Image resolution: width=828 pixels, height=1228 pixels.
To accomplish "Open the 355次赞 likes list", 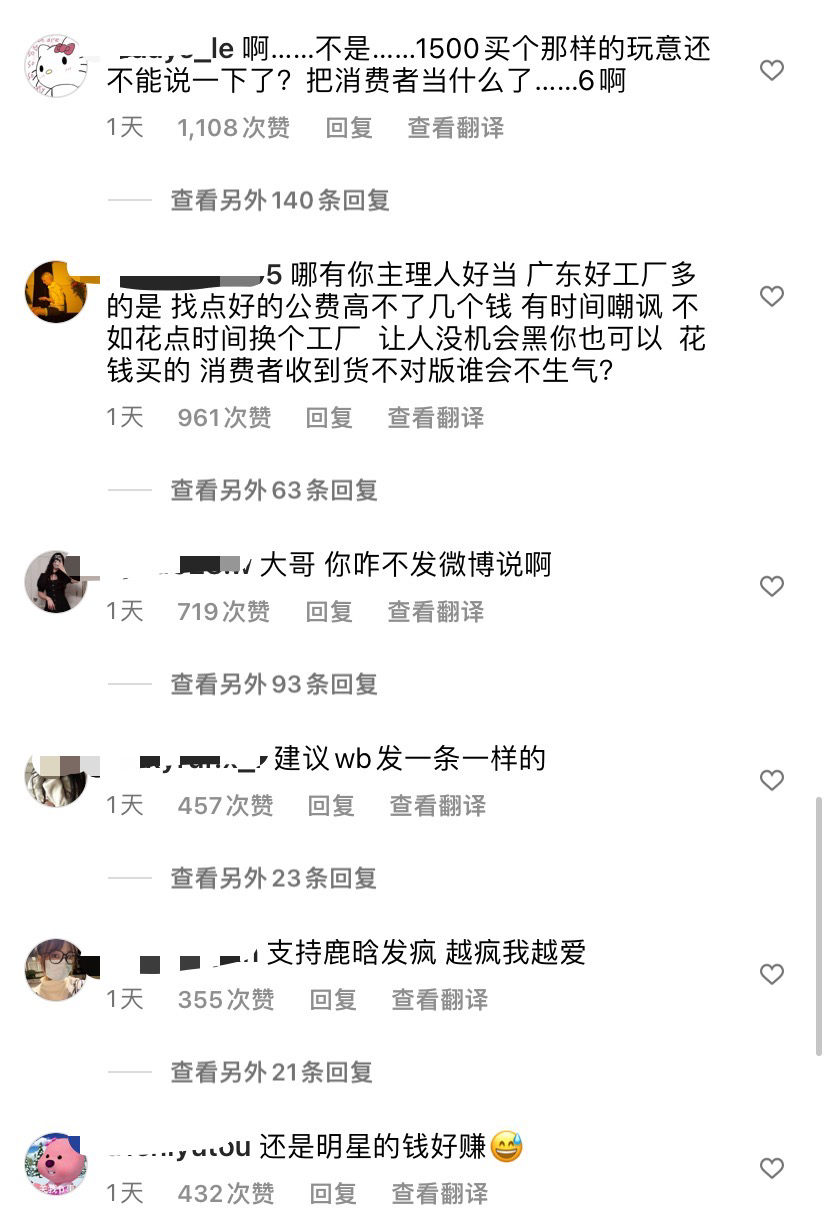I will click(226, 999).
